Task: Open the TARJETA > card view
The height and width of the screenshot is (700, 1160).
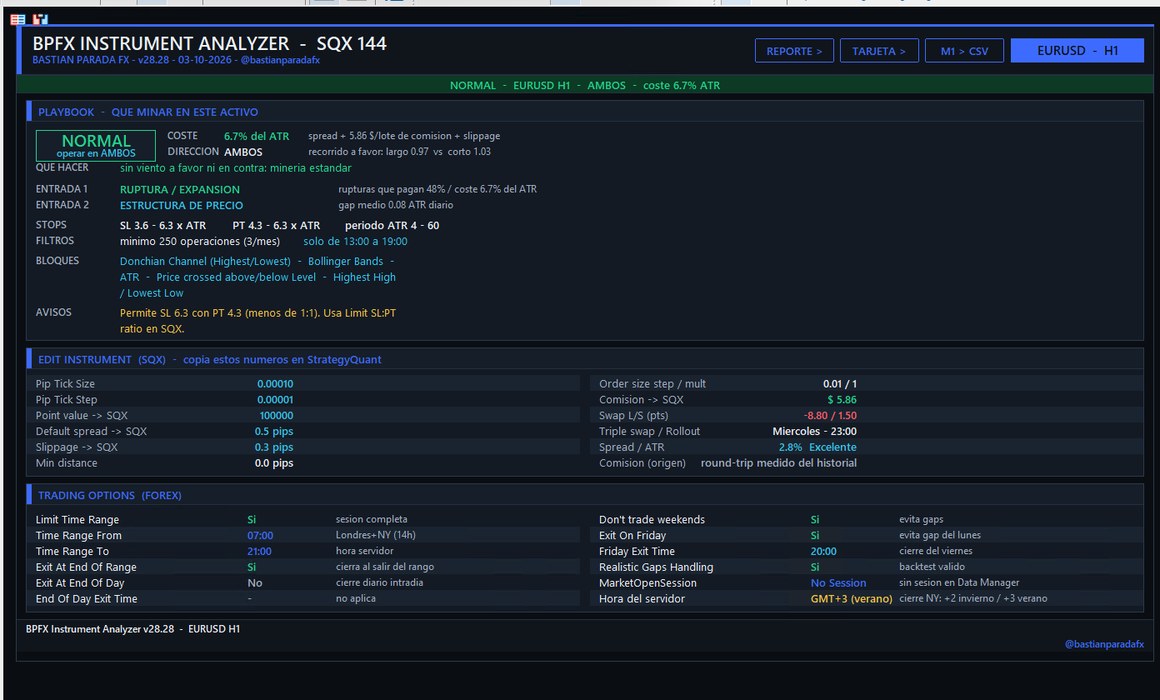Action: pos(879,51)
